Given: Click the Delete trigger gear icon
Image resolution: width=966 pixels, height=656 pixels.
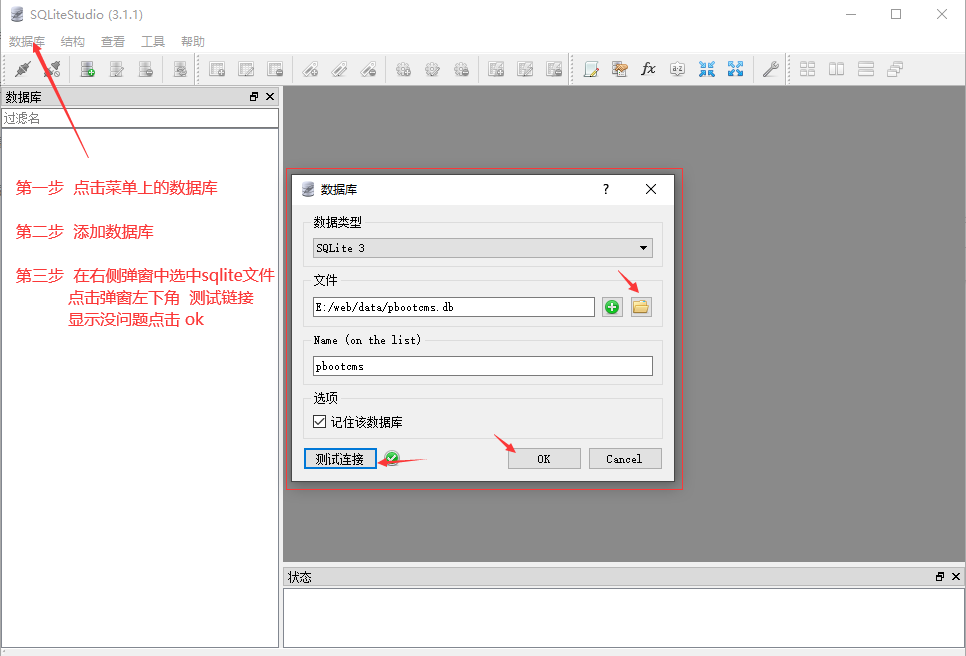Looking at the screenshot, I should pos(461,69).
